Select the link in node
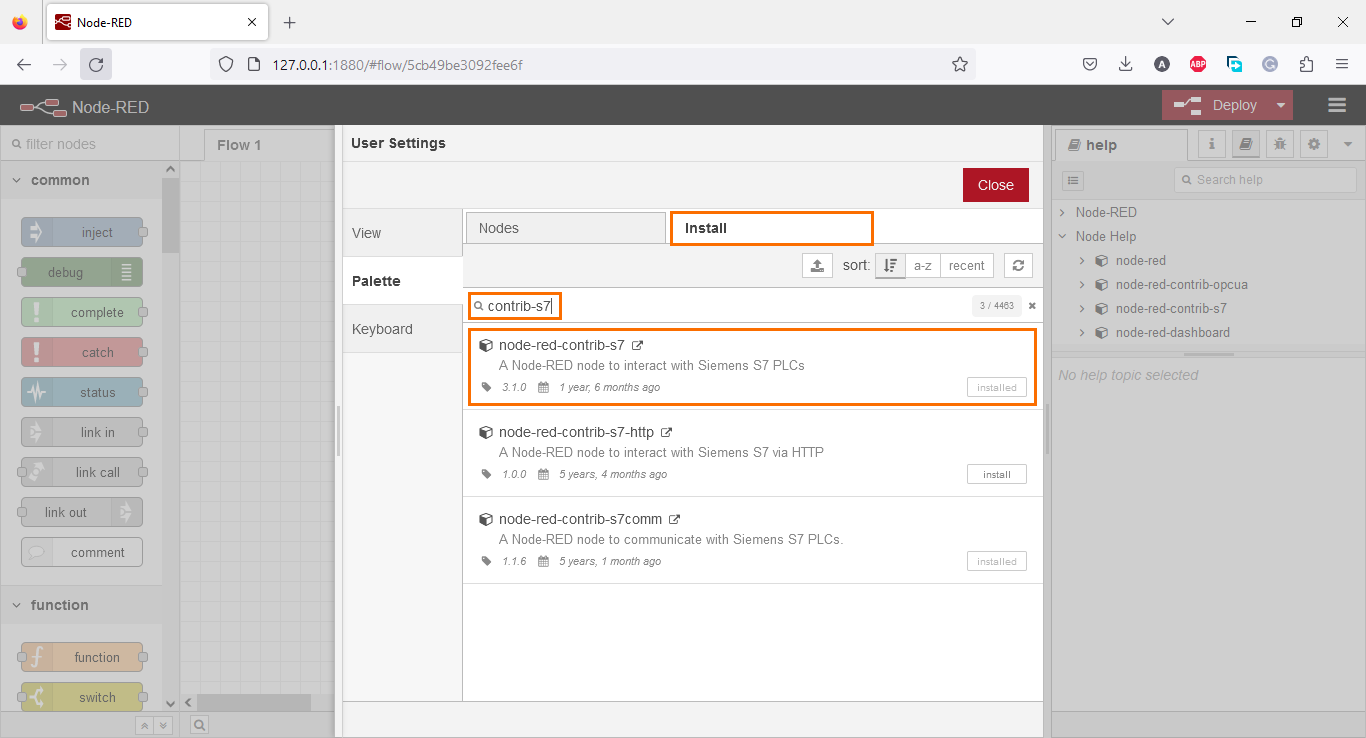 coord(82,432)
